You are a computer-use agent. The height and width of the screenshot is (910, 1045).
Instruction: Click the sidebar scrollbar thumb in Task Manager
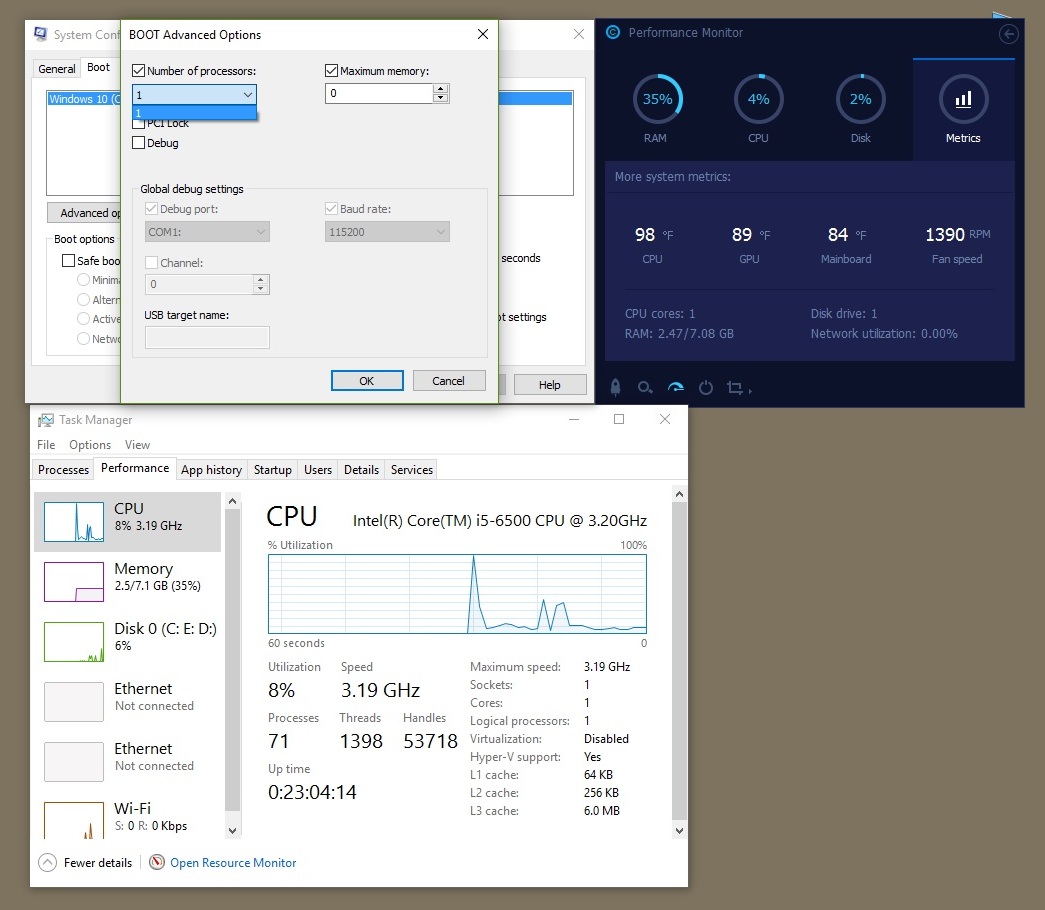pos(233,660)
